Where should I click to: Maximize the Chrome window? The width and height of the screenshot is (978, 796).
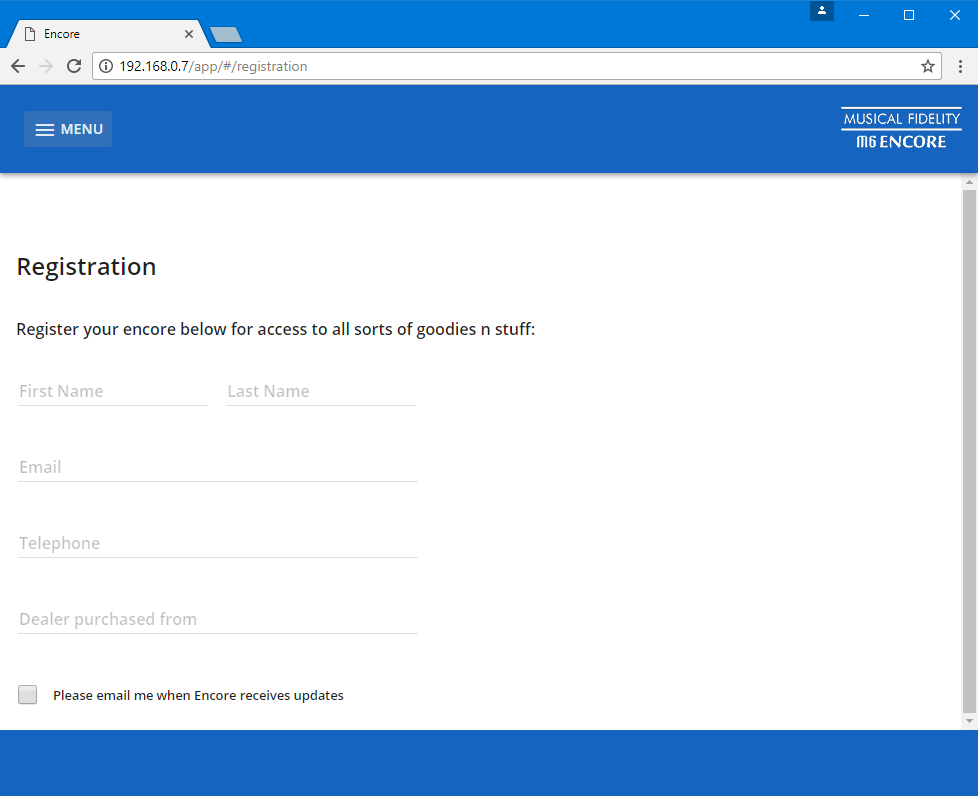pyautogui.click(x=909, y=15)
